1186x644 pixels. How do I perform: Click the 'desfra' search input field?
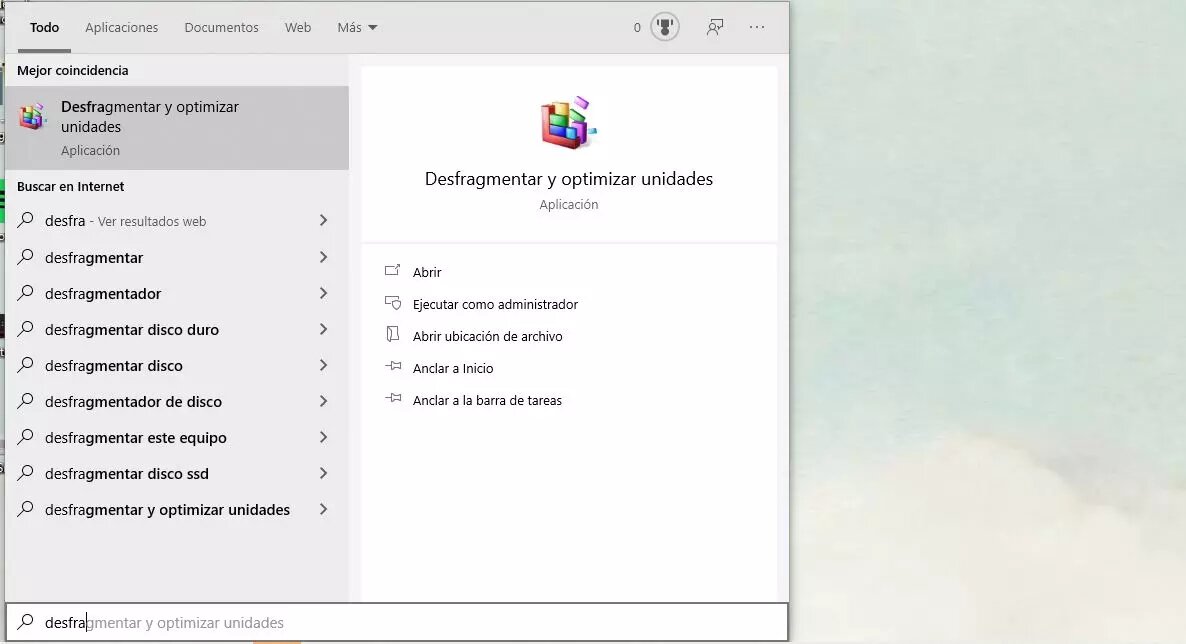click(x=397, y=622)
